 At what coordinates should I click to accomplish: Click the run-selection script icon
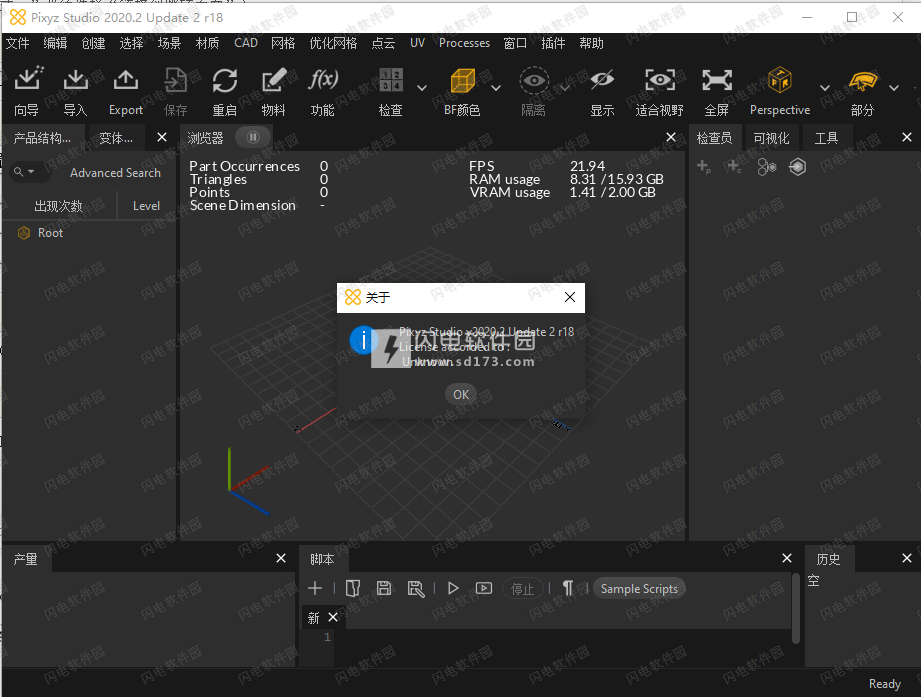[x=484, y=588]
